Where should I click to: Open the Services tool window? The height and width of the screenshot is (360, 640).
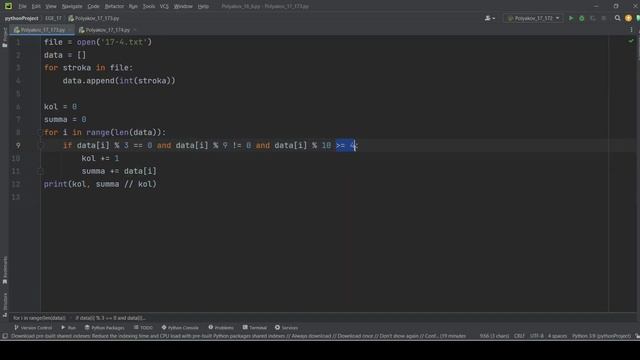287,327
